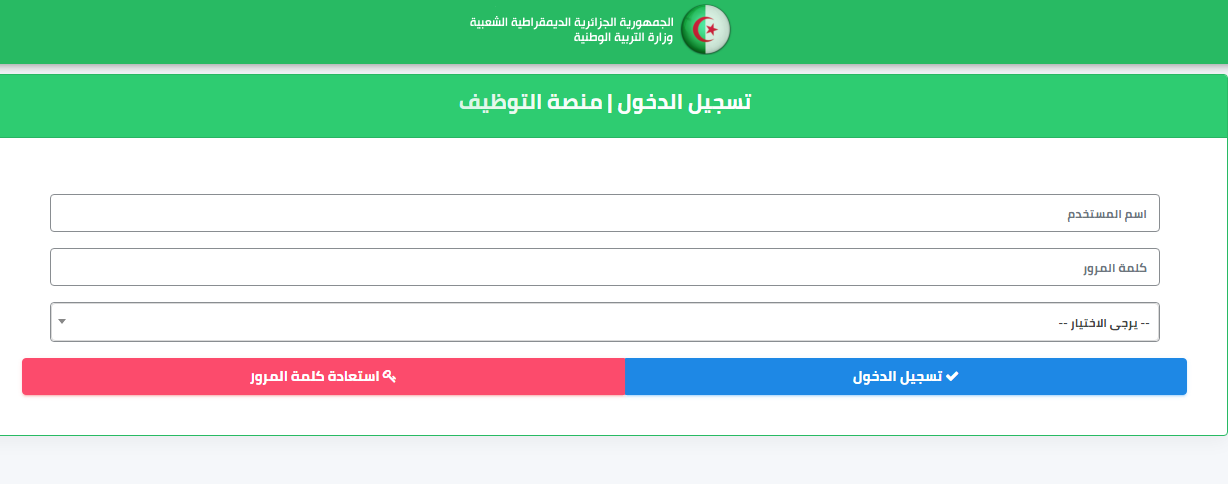This screenshot has height=484, width=1228.
Task: Focus the اسم المستخدم username field
Action: click(x=605, y=213)
